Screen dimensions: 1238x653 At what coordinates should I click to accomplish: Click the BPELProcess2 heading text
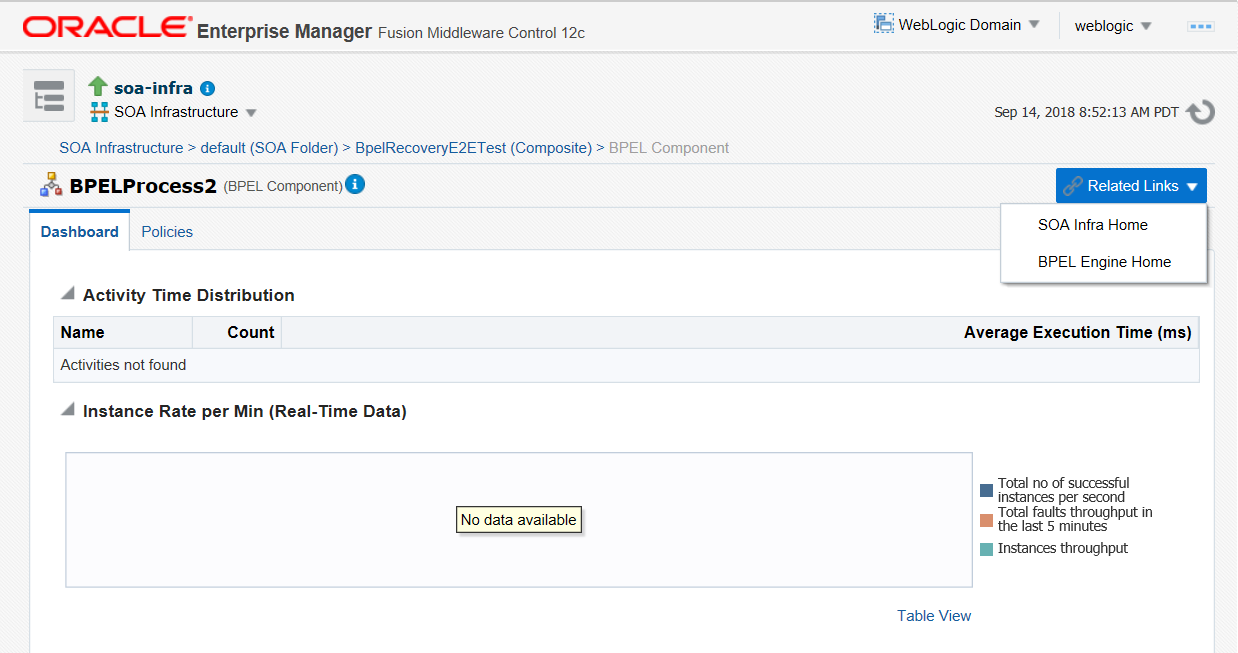pos(143,185)
